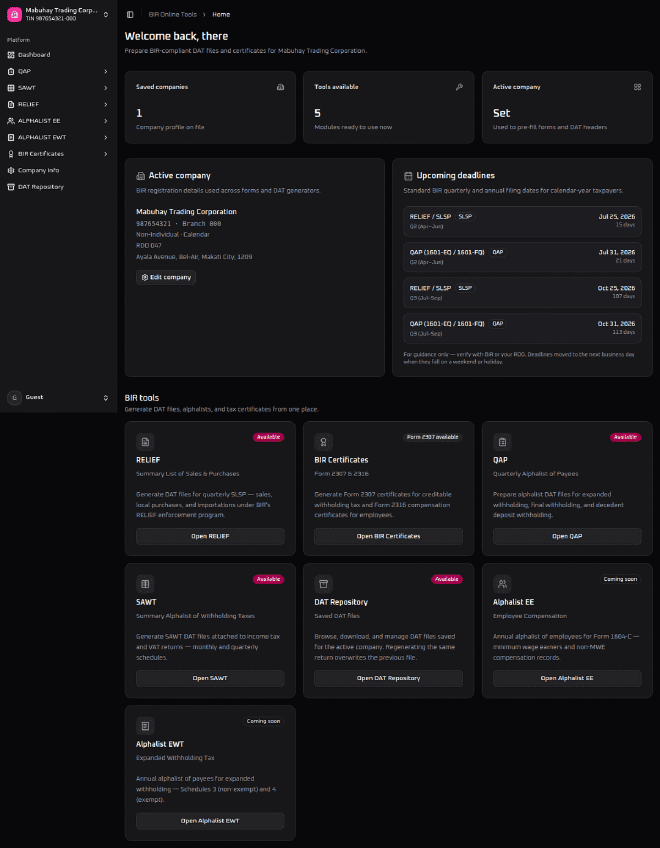This screenshot has width=660, height=848.
Task: Expand the QAP sidebar chevron
Action: (105, 71)
